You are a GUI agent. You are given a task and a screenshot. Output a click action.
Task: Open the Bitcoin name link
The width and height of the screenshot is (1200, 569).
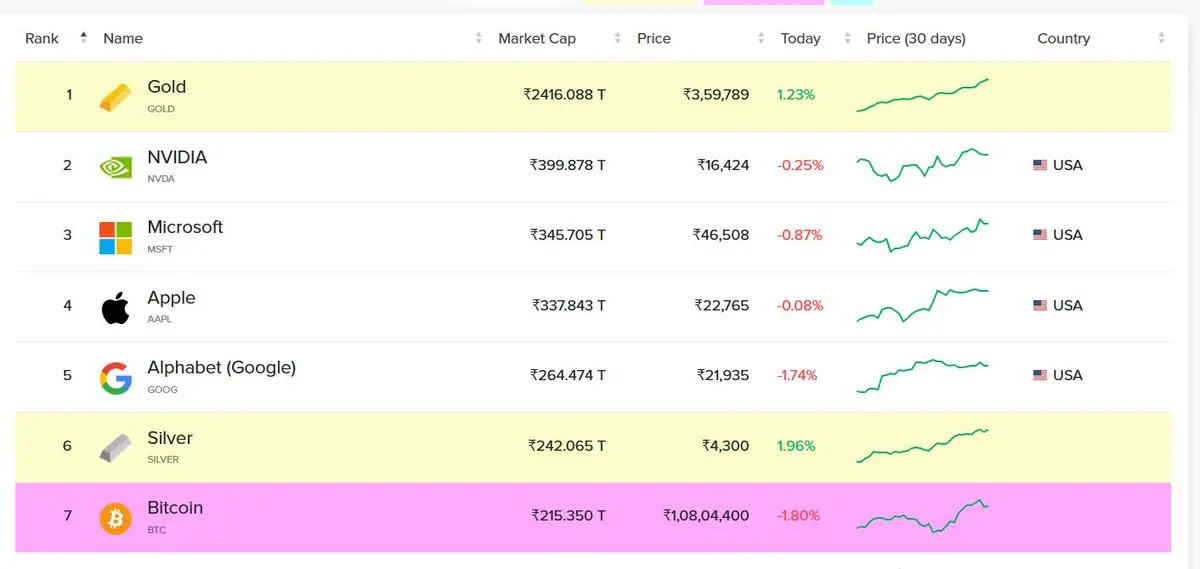pyautogui.click(x=175, y=507)
